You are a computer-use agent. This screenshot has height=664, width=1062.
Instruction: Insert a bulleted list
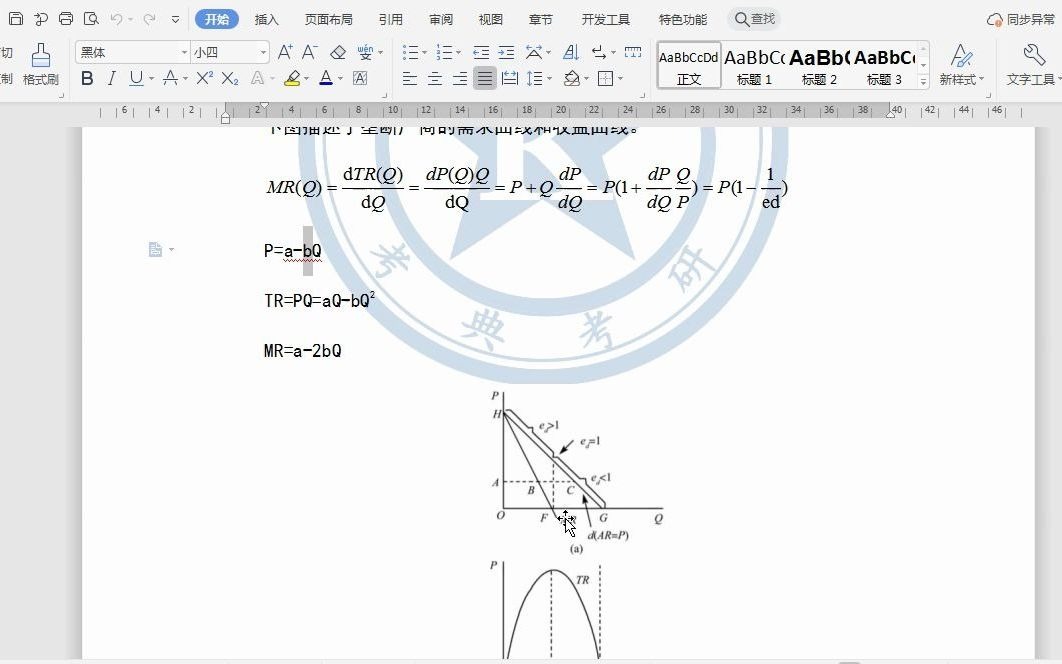pyautogui.click(x=413, y=52)
